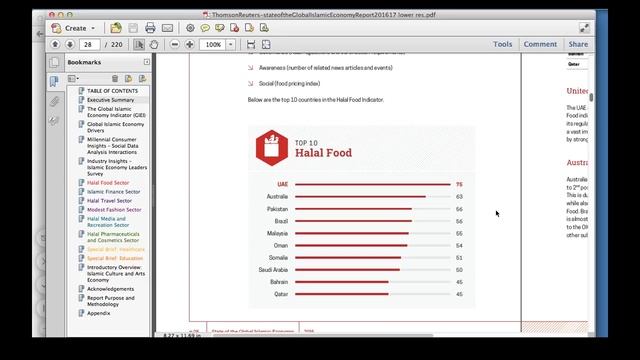640x360 pixels.
Task: Open the Tools pane
Action: (502, 44)
